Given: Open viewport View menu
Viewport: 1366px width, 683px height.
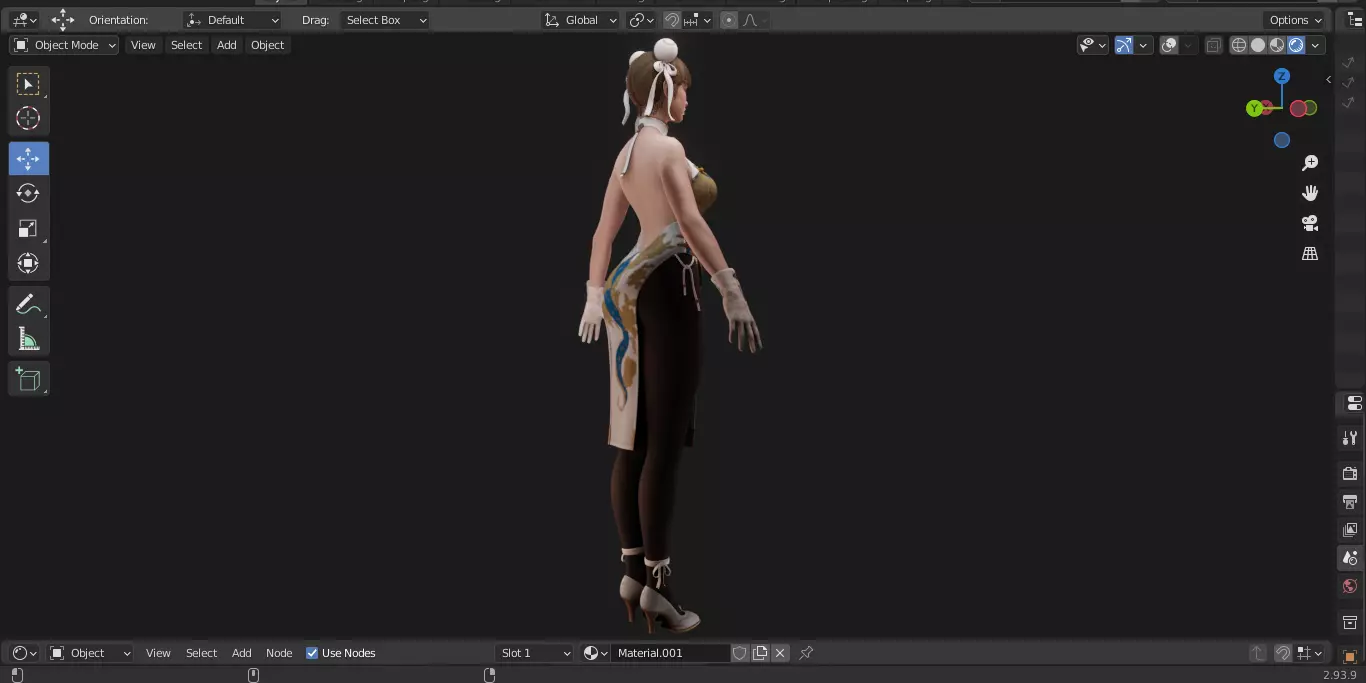Looking at the screenshot, I should point(143,45).
